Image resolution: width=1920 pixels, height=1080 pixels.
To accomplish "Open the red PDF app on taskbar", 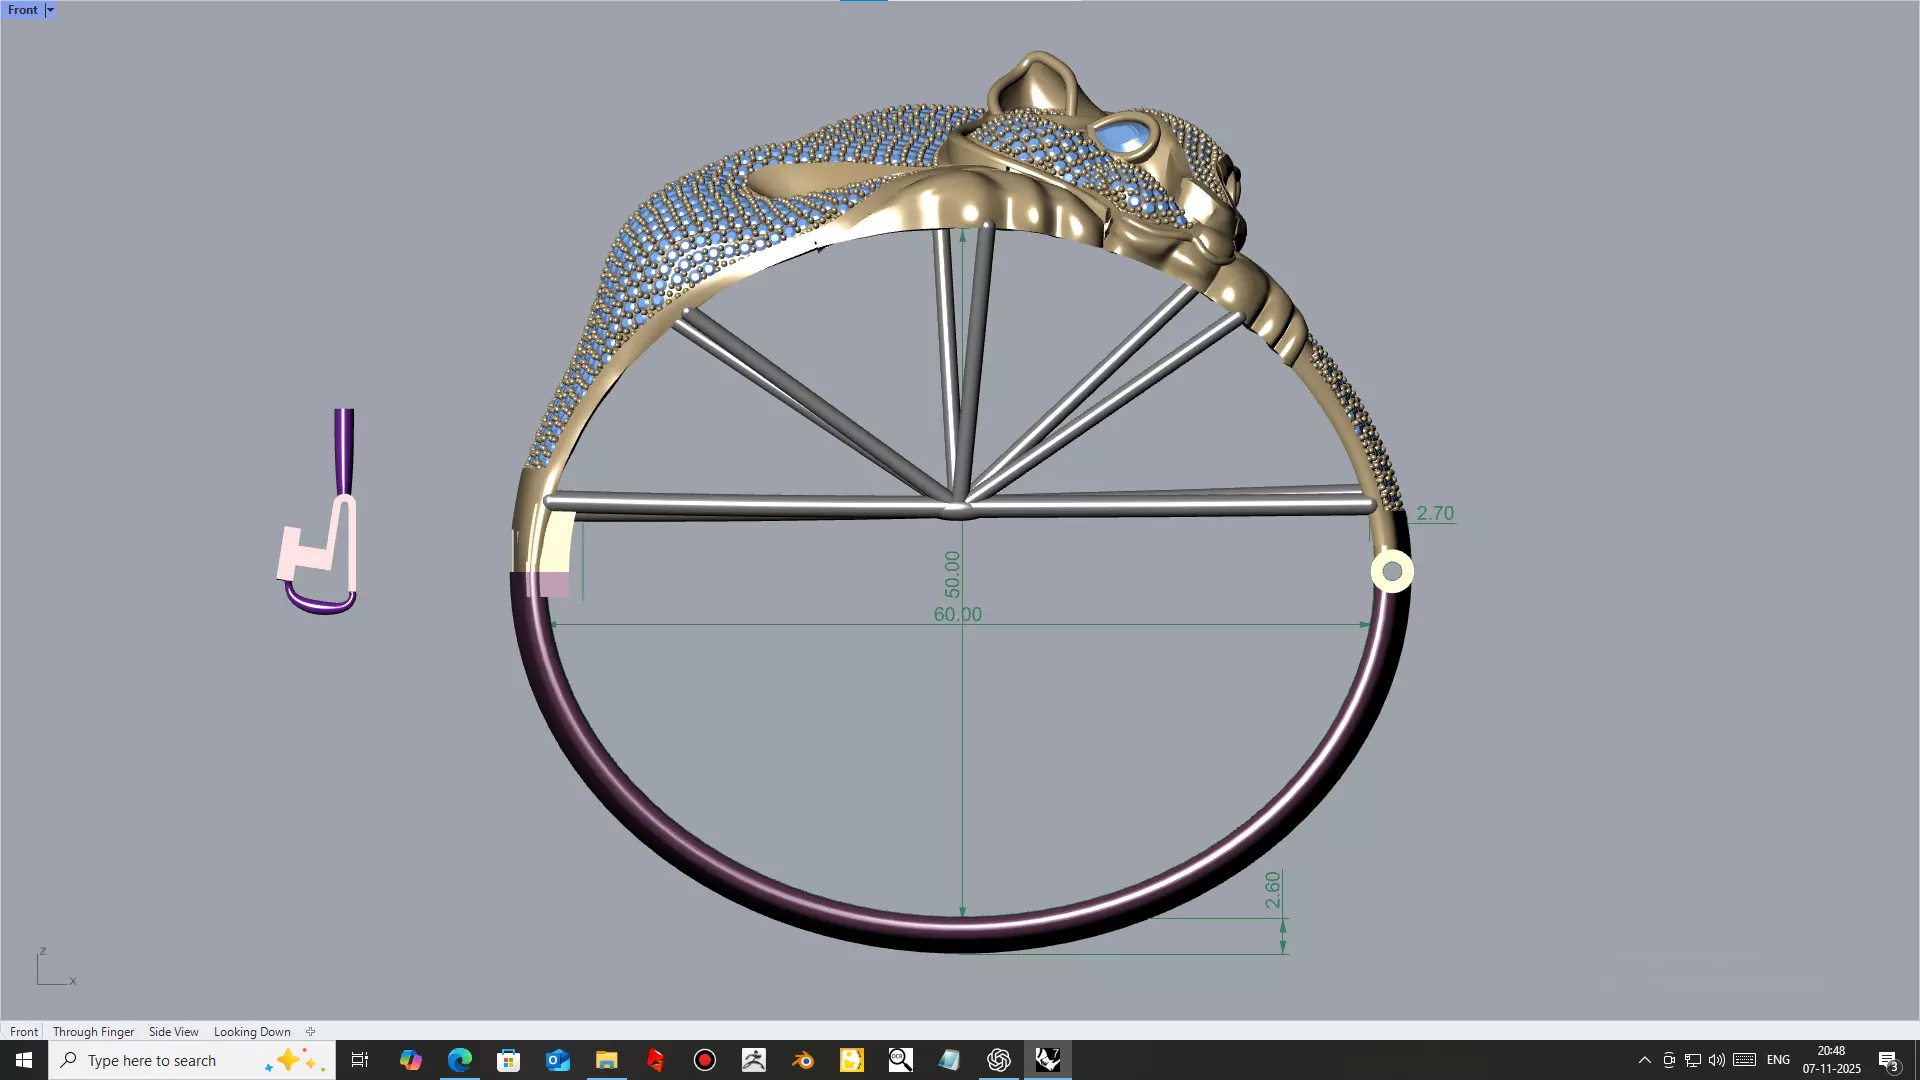I will click(x=656, y=1060).
